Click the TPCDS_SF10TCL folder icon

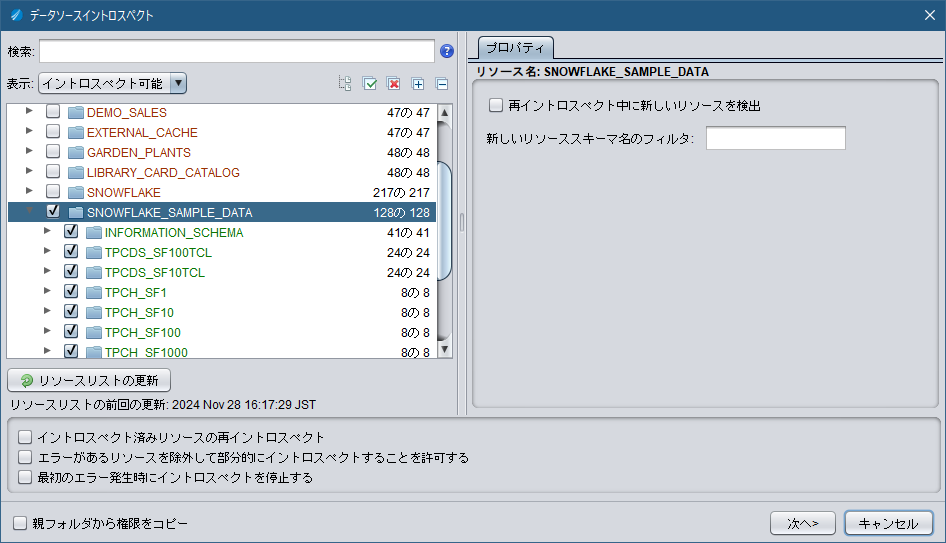(94, 272)
